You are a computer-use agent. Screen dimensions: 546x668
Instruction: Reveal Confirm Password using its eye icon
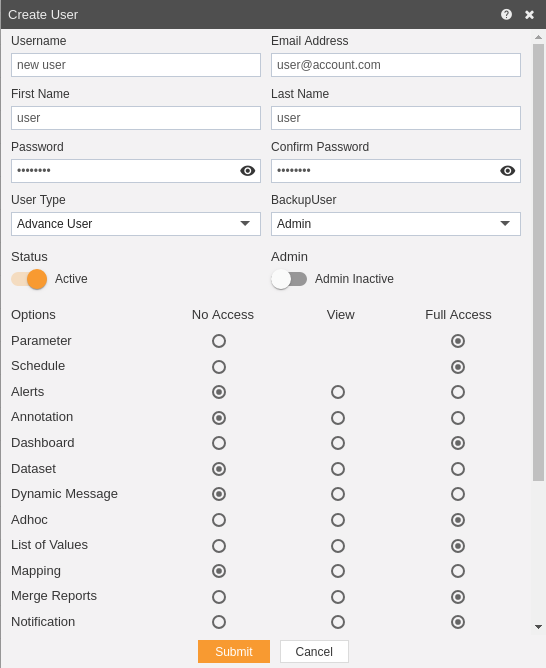pyautogui.click(x=507, y=171)
